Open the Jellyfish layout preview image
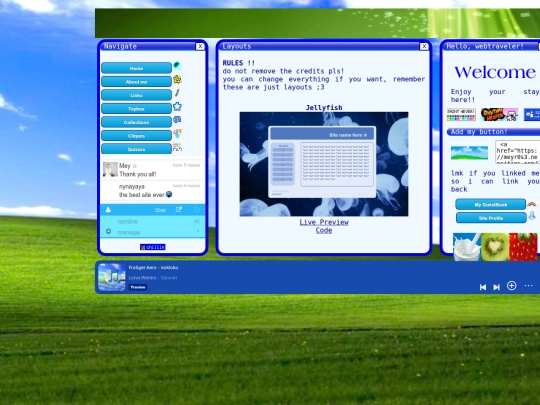The width and height of the screenshot is (540, 405). click(x=324, y=164)
